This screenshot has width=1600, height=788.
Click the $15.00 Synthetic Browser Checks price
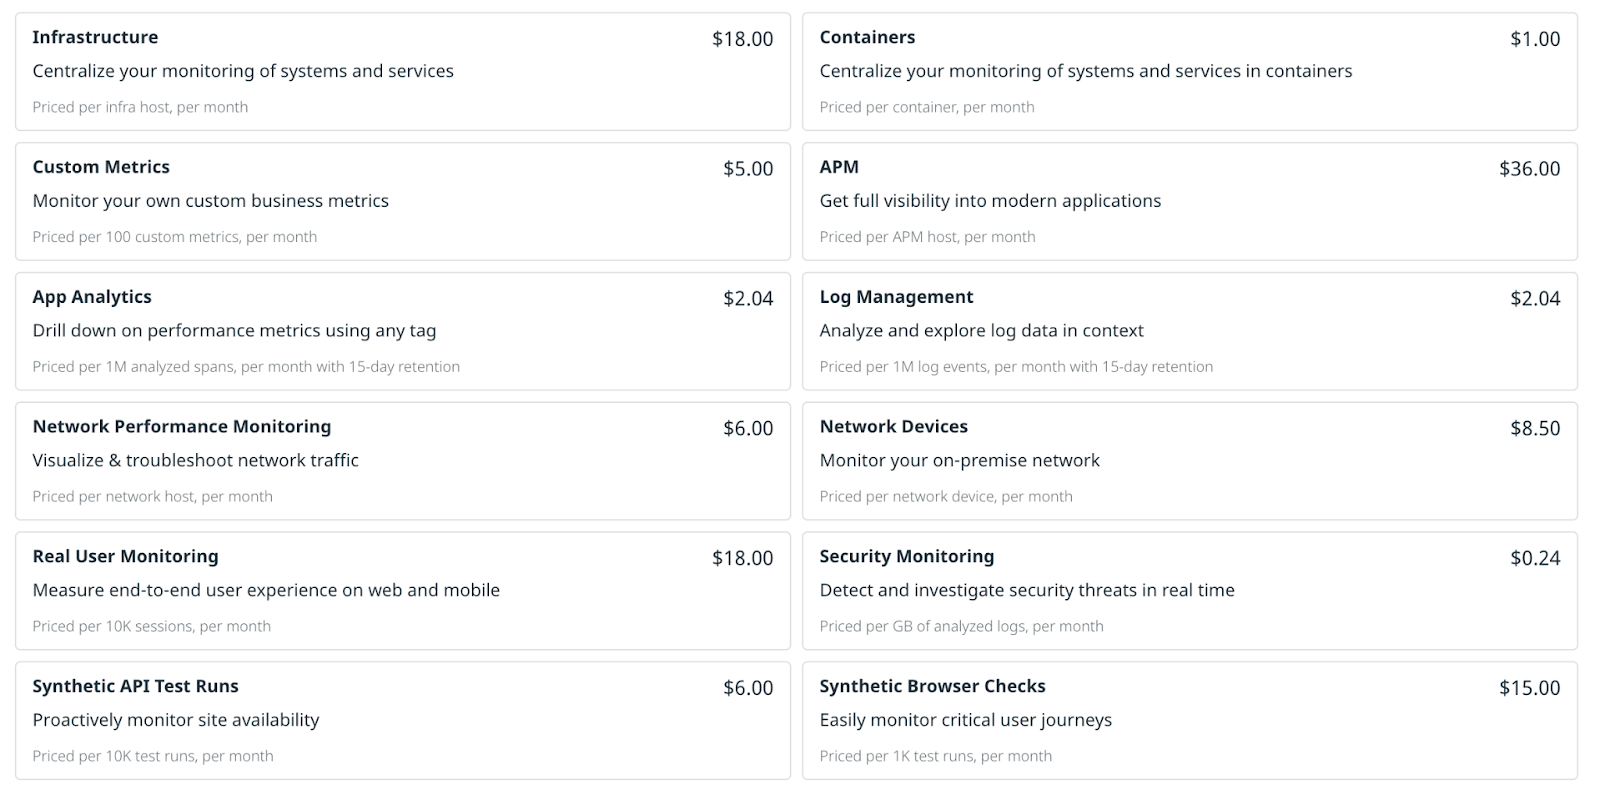1529,689
